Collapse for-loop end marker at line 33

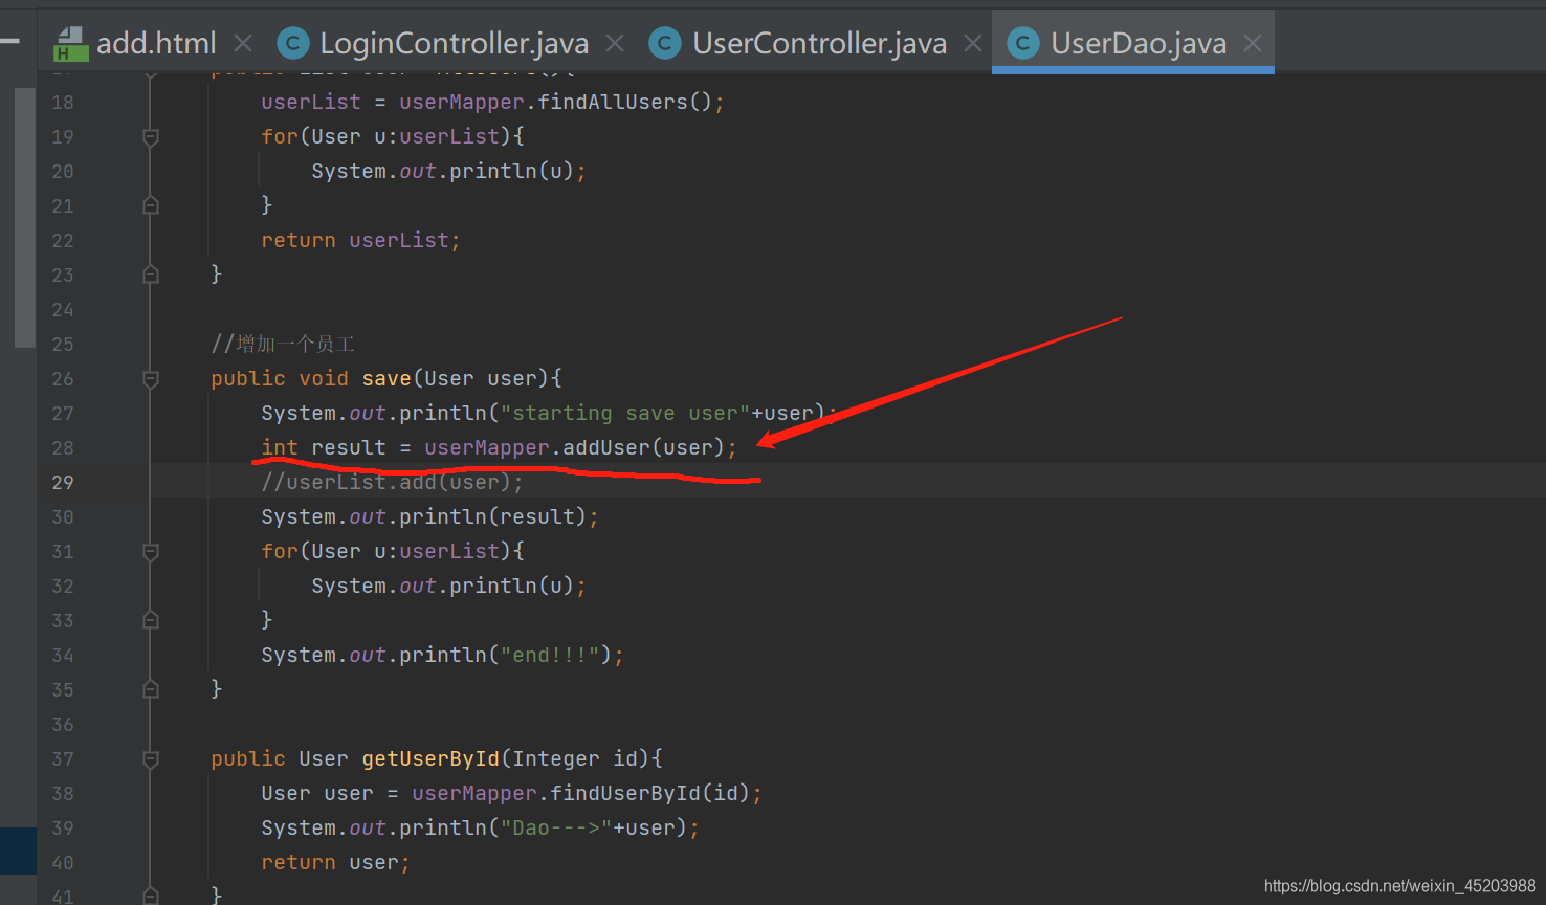click(x=151, y=621)
